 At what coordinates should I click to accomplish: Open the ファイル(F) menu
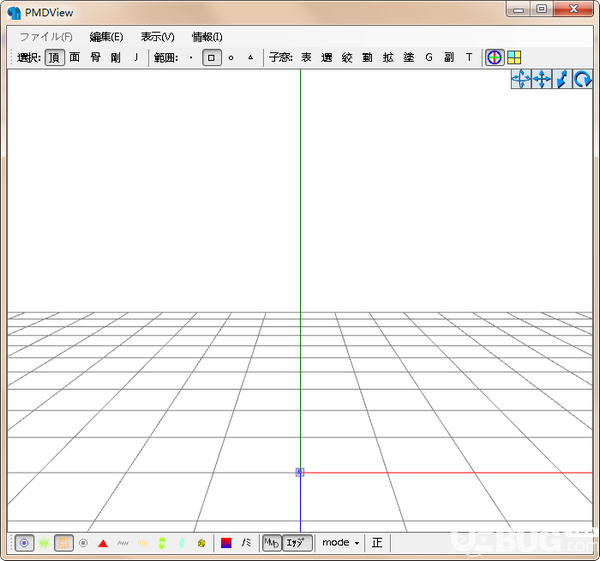tap(46, 37)
